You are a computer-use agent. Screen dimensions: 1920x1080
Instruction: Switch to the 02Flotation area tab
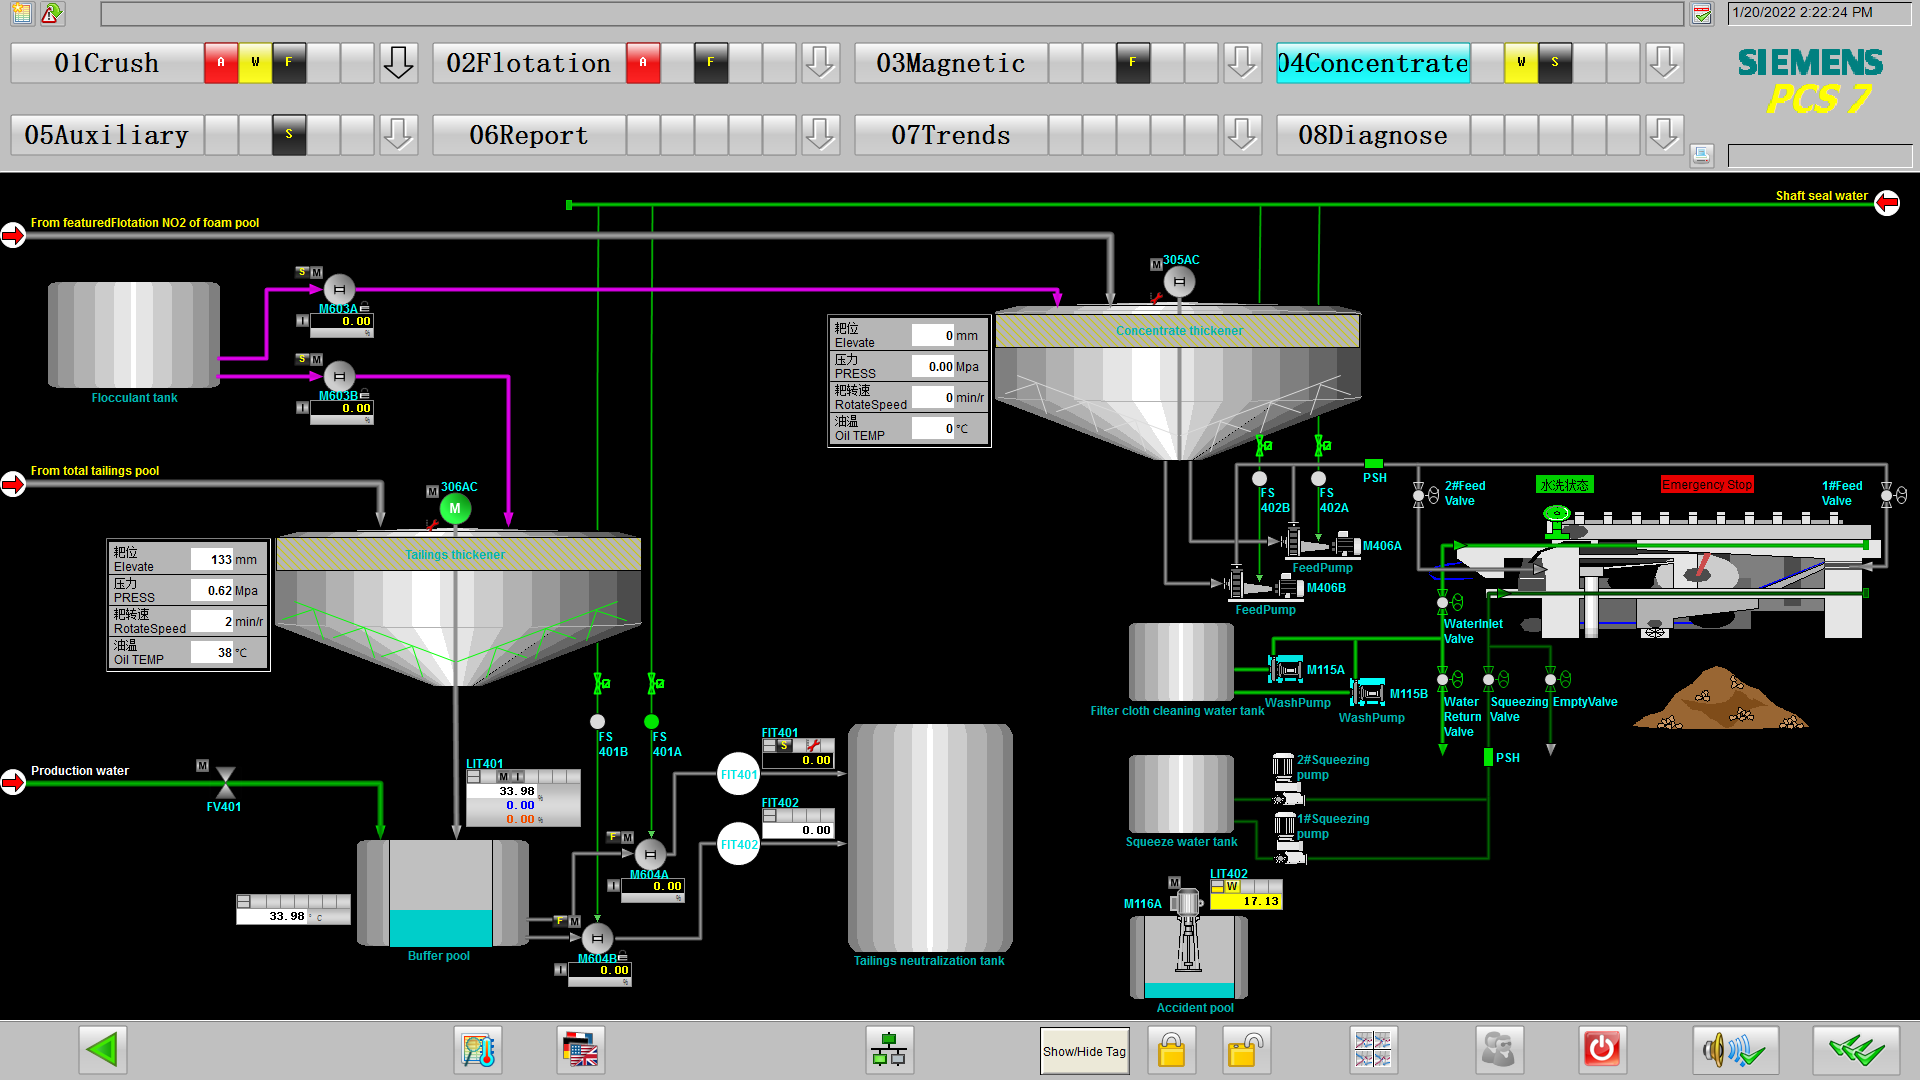point(528,63)
